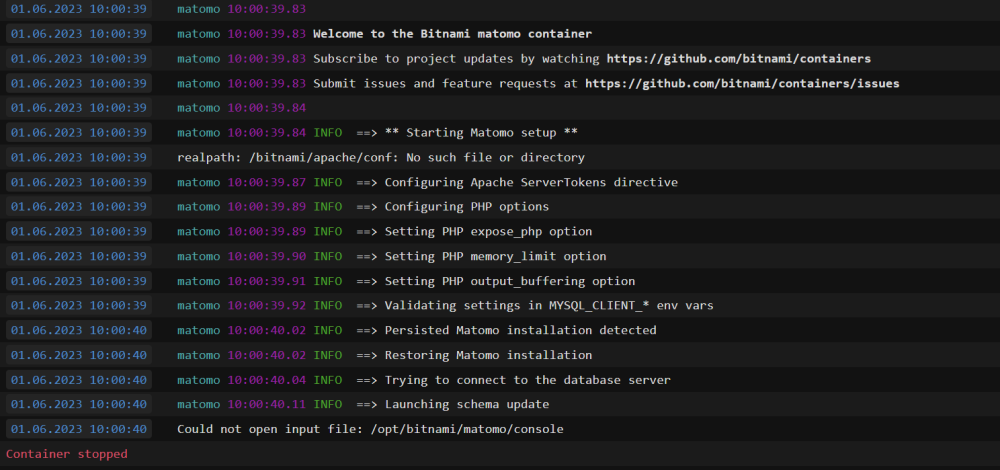The height and width of the screenshot is (470, 1000).
Task: Click INFO tag on 'Restoring Matomo installation' row
Action: pyautogui.click(x=327, y=355)
